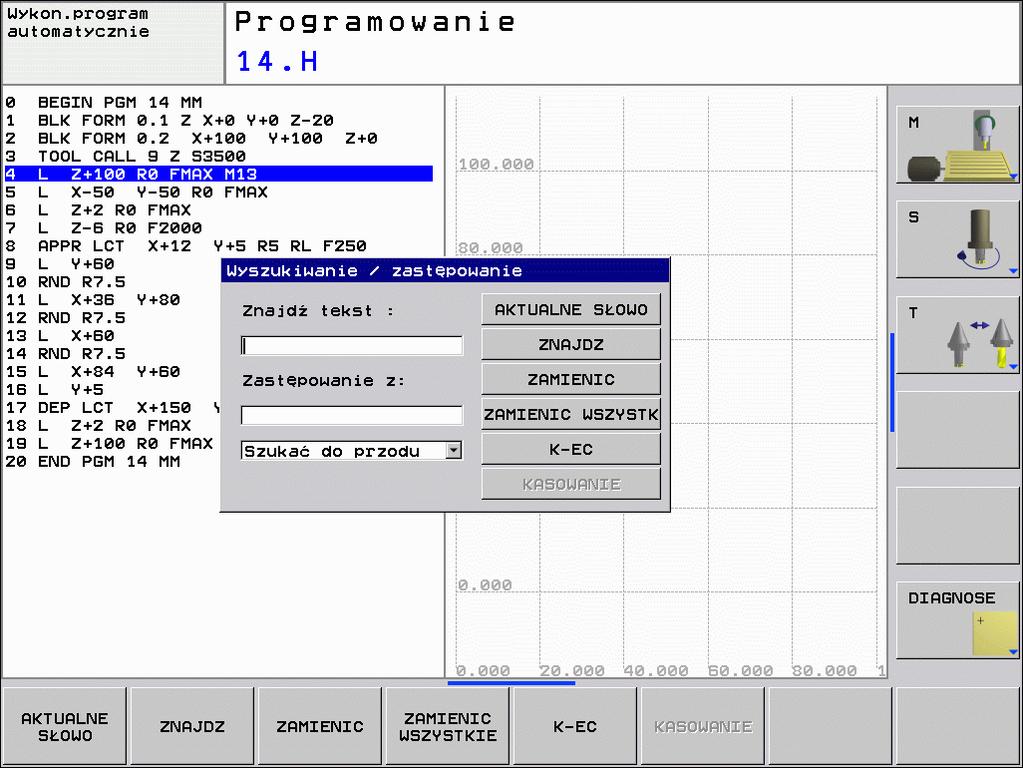This screenshot has width=1023, height=768.
Task: Select line 10 RND R7.5
Action: click(66, 282)
